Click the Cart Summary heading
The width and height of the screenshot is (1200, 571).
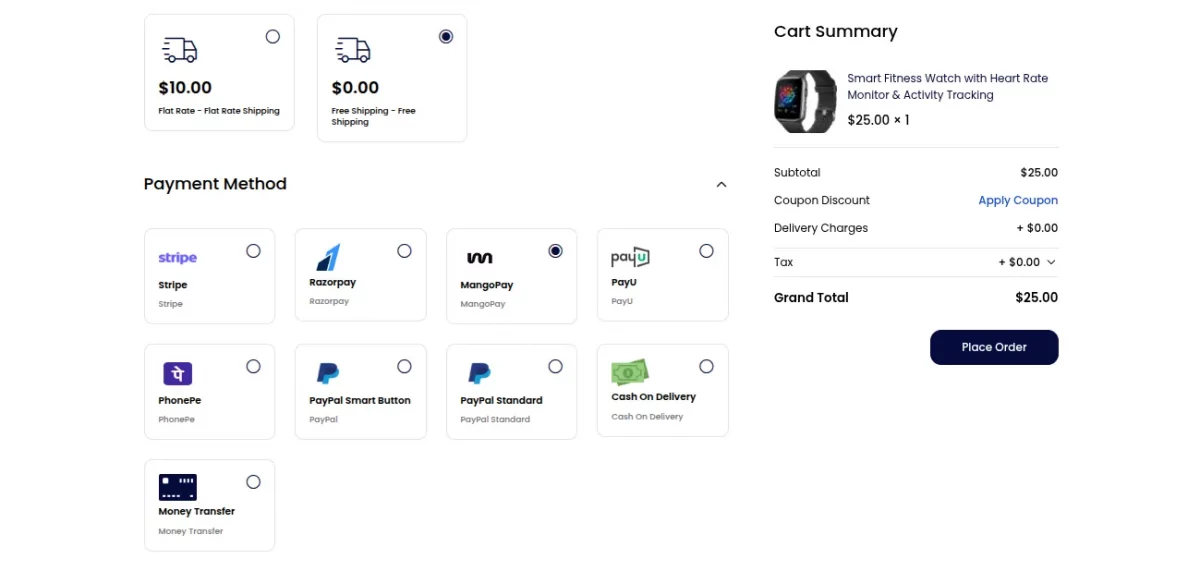[836, 32]
